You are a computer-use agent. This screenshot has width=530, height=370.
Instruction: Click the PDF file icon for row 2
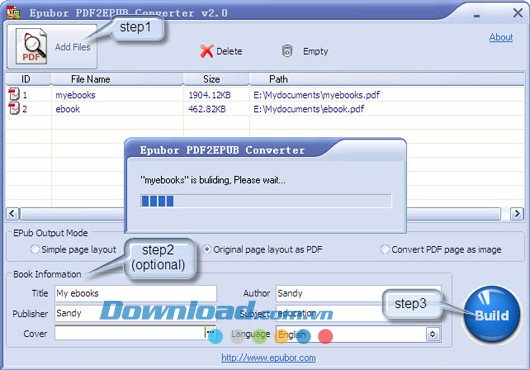tap(14, 108)
